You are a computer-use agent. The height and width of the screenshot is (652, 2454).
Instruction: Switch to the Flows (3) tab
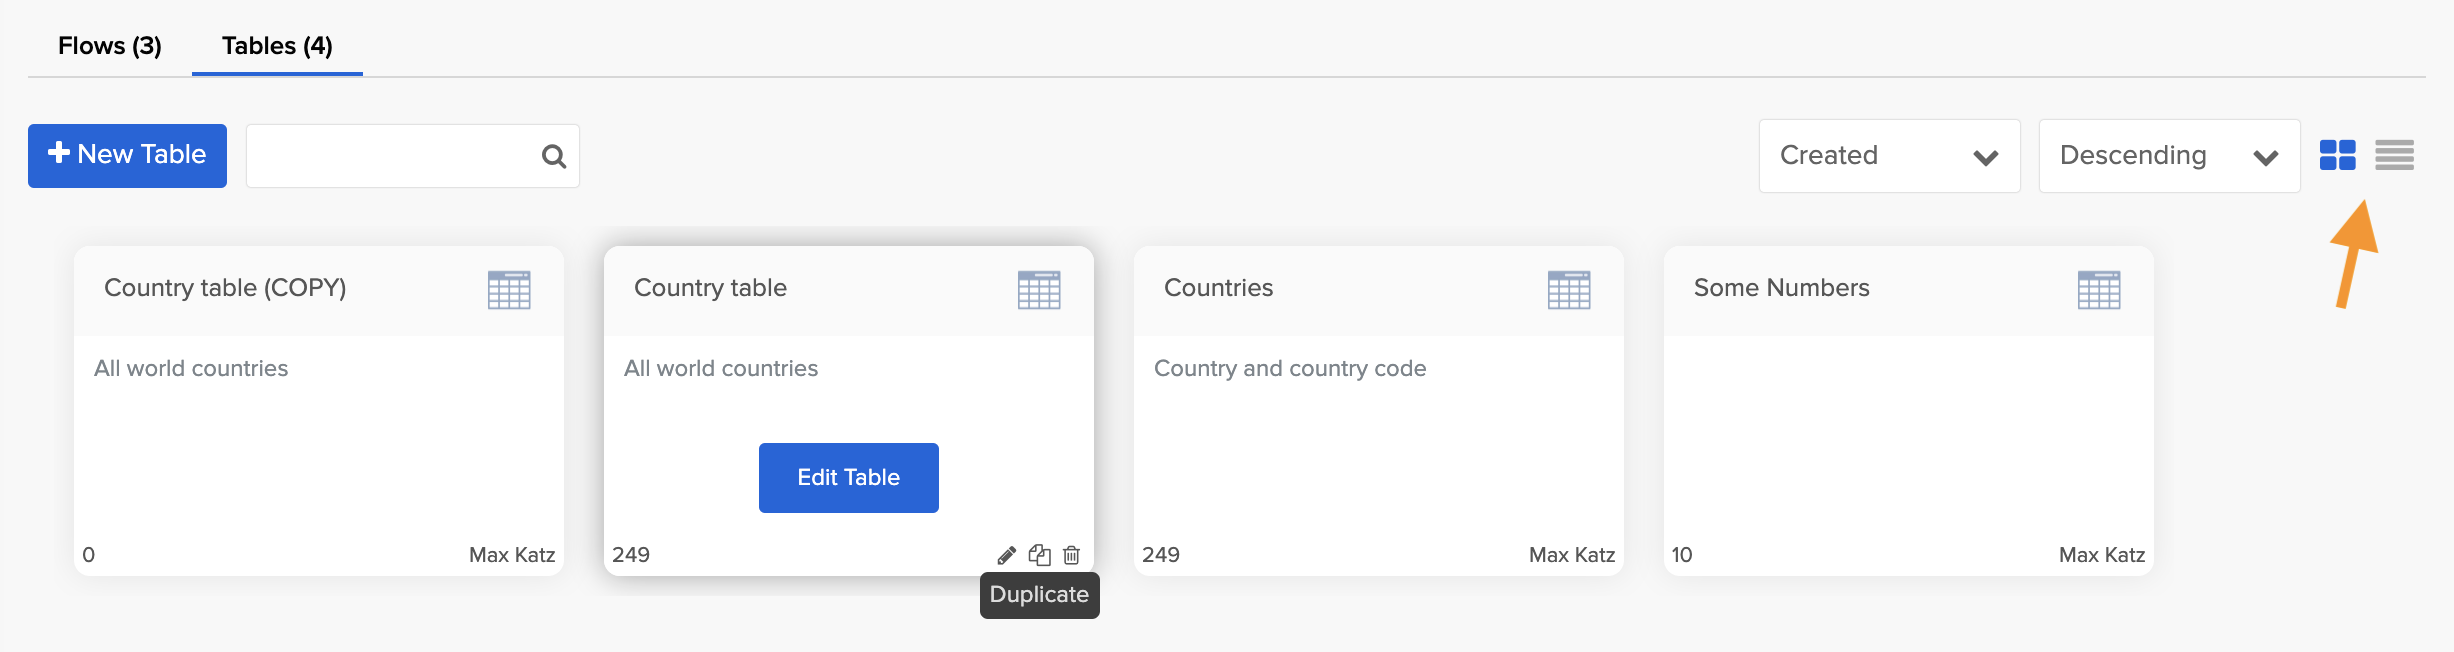point(110,46)
